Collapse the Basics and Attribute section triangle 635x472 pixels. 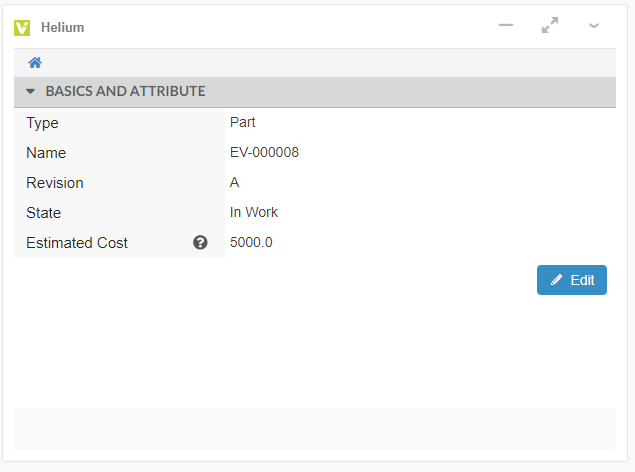click(x=30, y=92)
